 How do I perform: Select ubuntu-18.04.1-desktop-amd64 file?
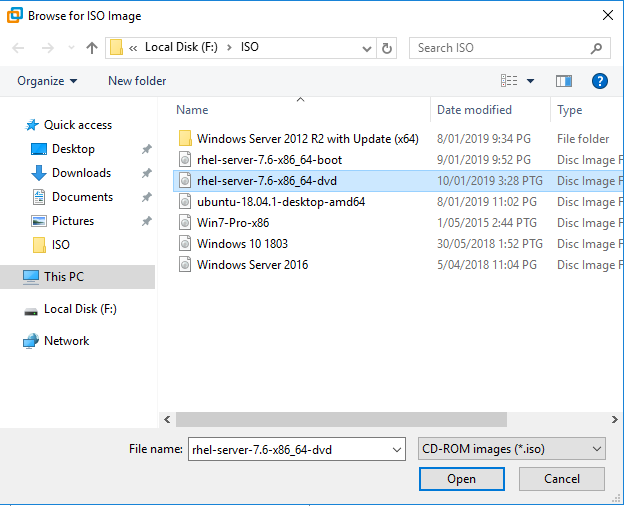point(281,202)
